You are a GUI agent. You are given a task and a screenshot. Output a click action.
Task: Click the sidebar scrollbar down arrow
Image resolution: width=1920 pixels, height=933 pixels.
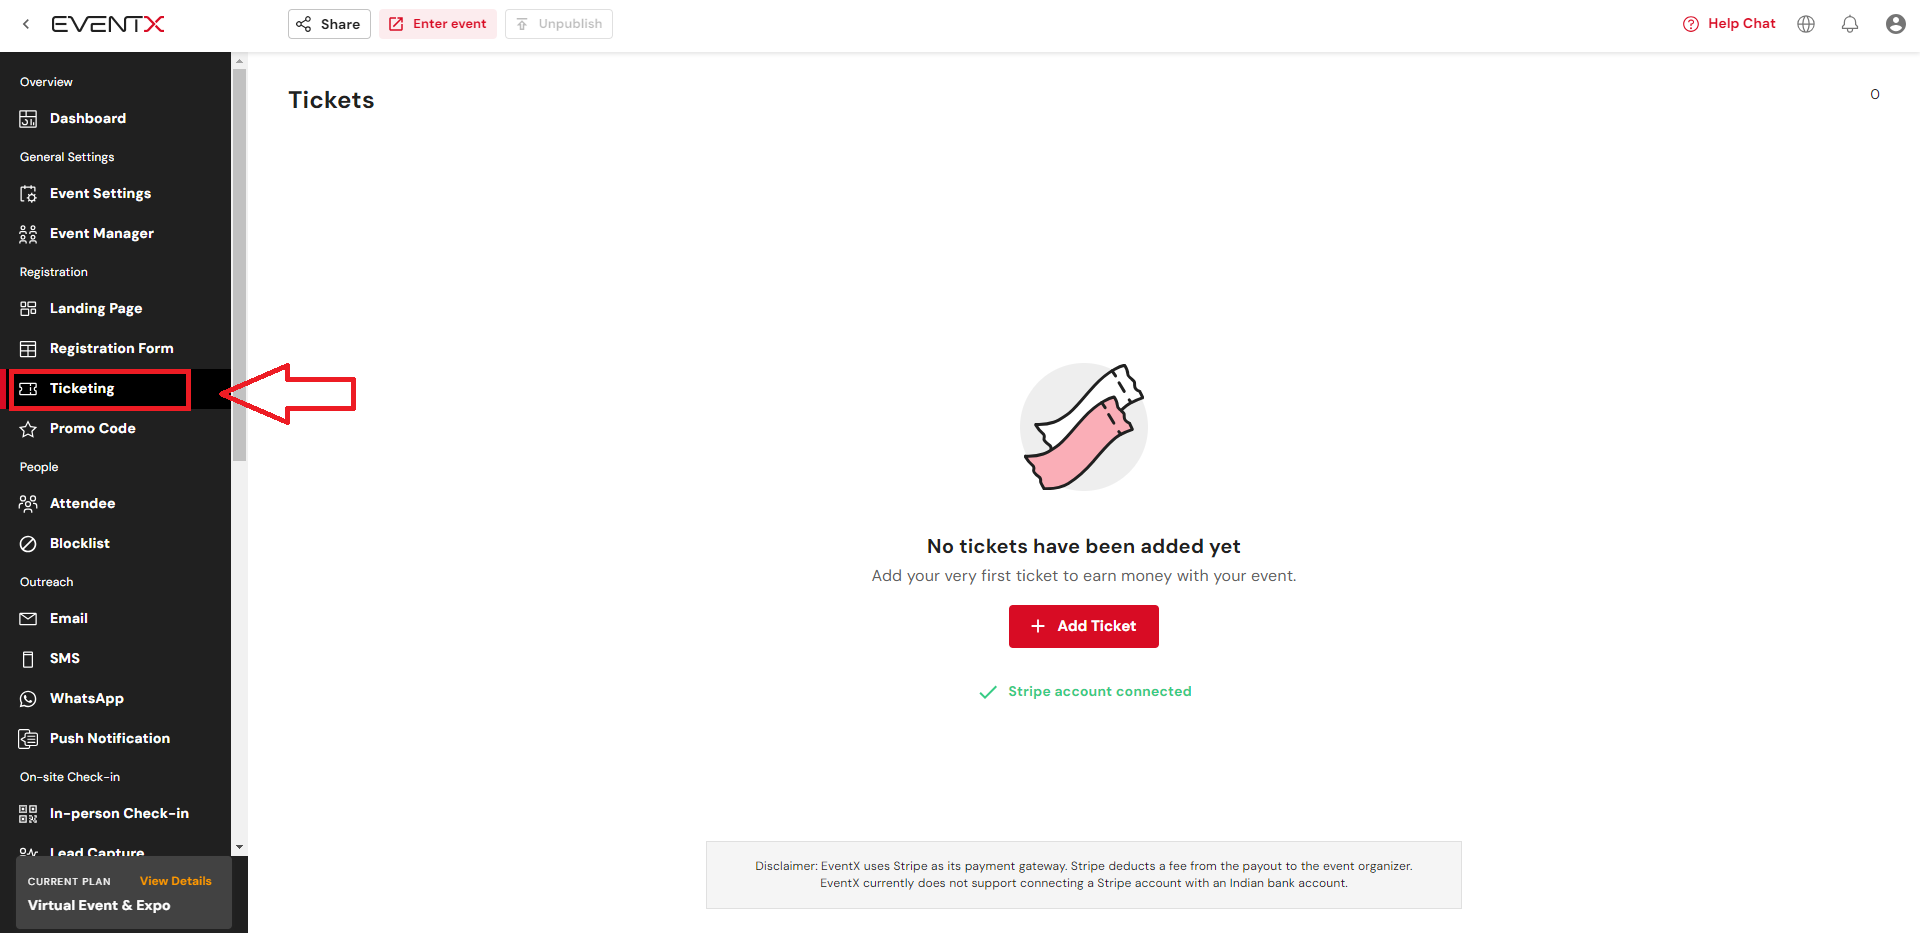239,847
